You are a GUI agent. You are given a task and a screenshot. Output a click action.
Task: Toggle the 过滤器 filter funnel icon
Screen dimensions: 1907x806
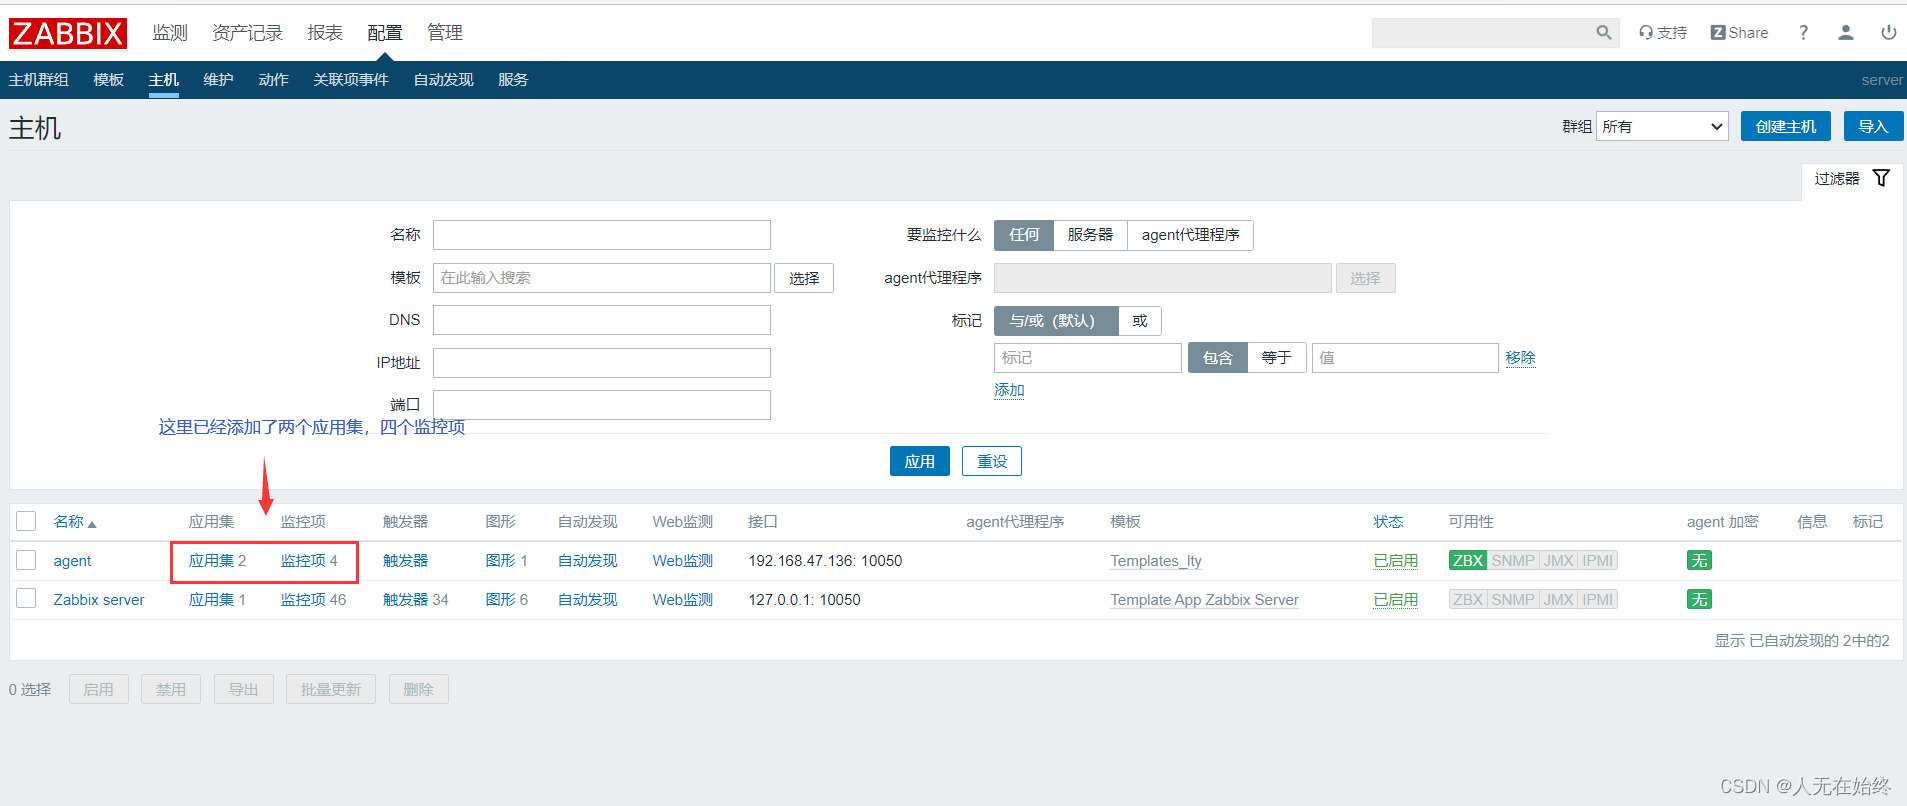(1881, 178)
